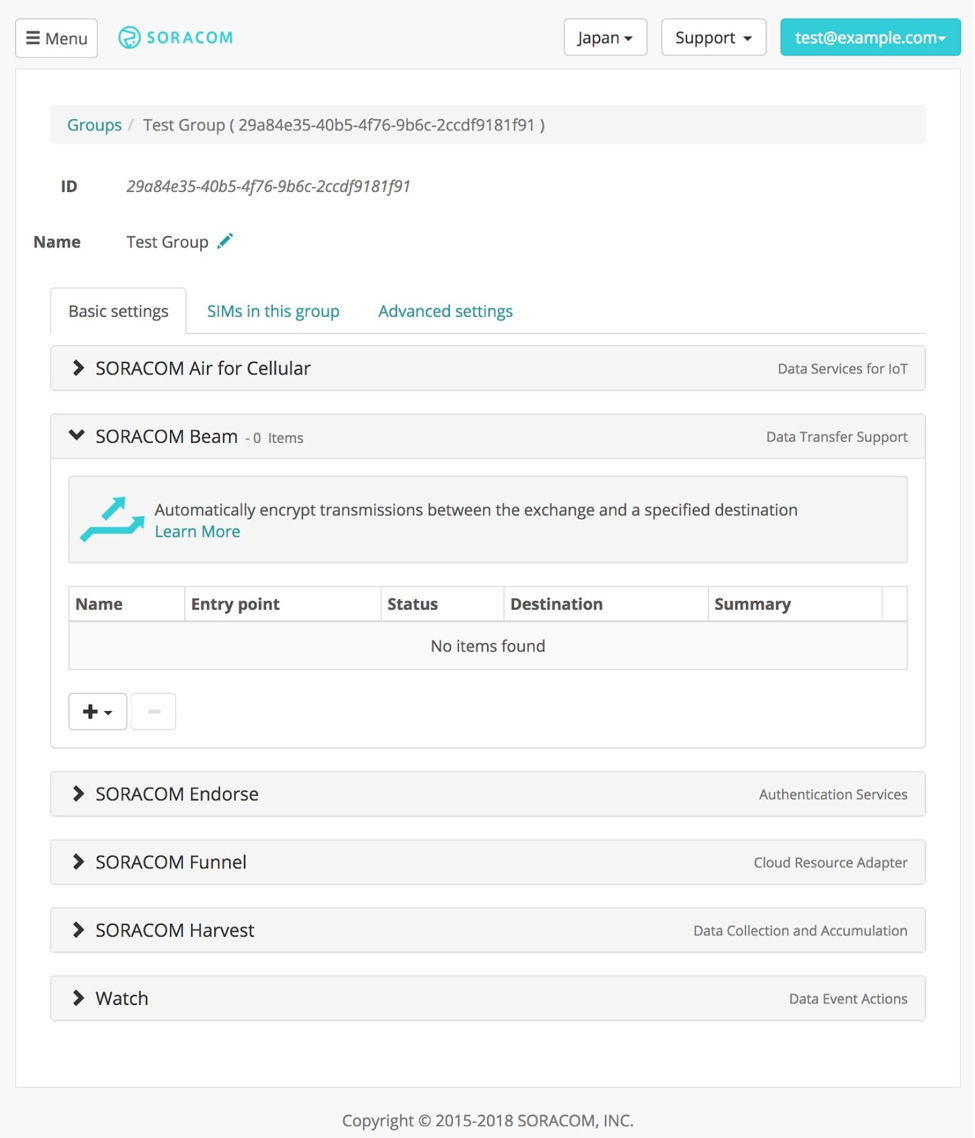975x1138 pixels.
Task: Collapse the SORACOM Beam section
Action: coord(488,437)
